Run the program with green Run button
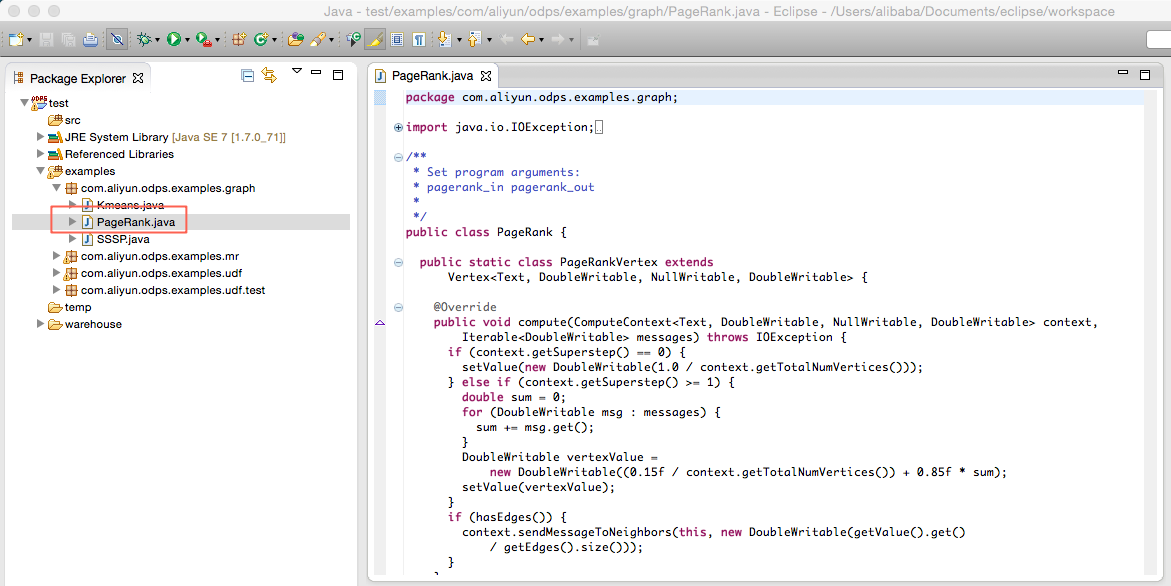The width and height of the screenshot is (1171, 586). coord(173,40)
